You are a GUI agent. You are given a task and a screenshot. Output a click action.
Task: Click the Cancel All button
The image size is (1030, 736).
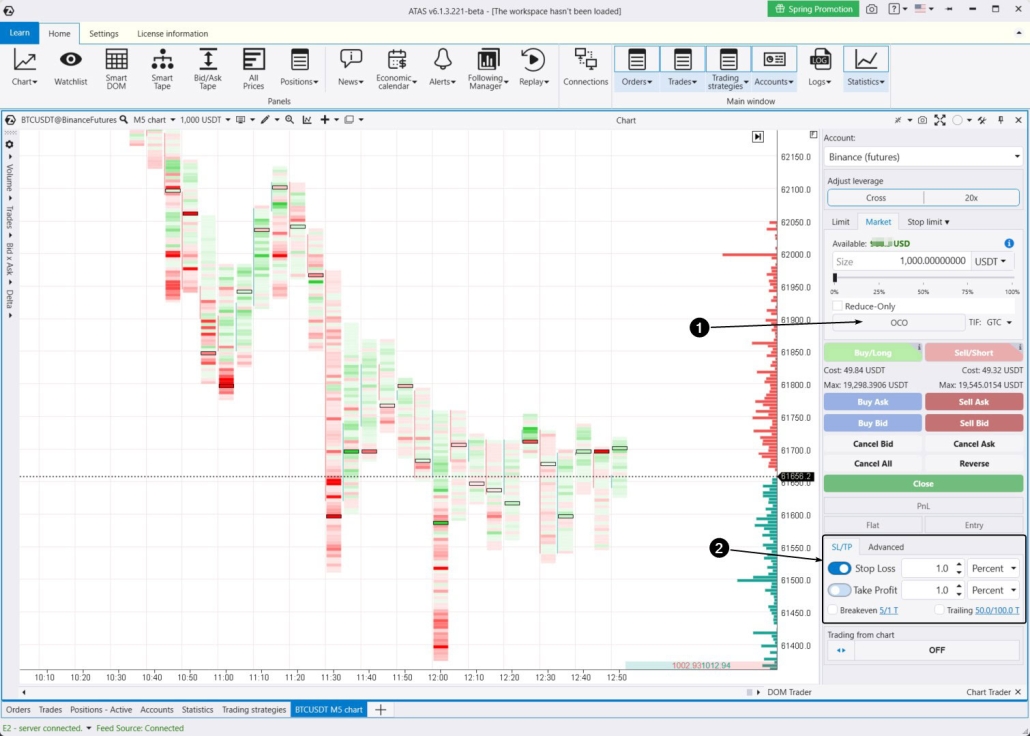tap(872, 463)
